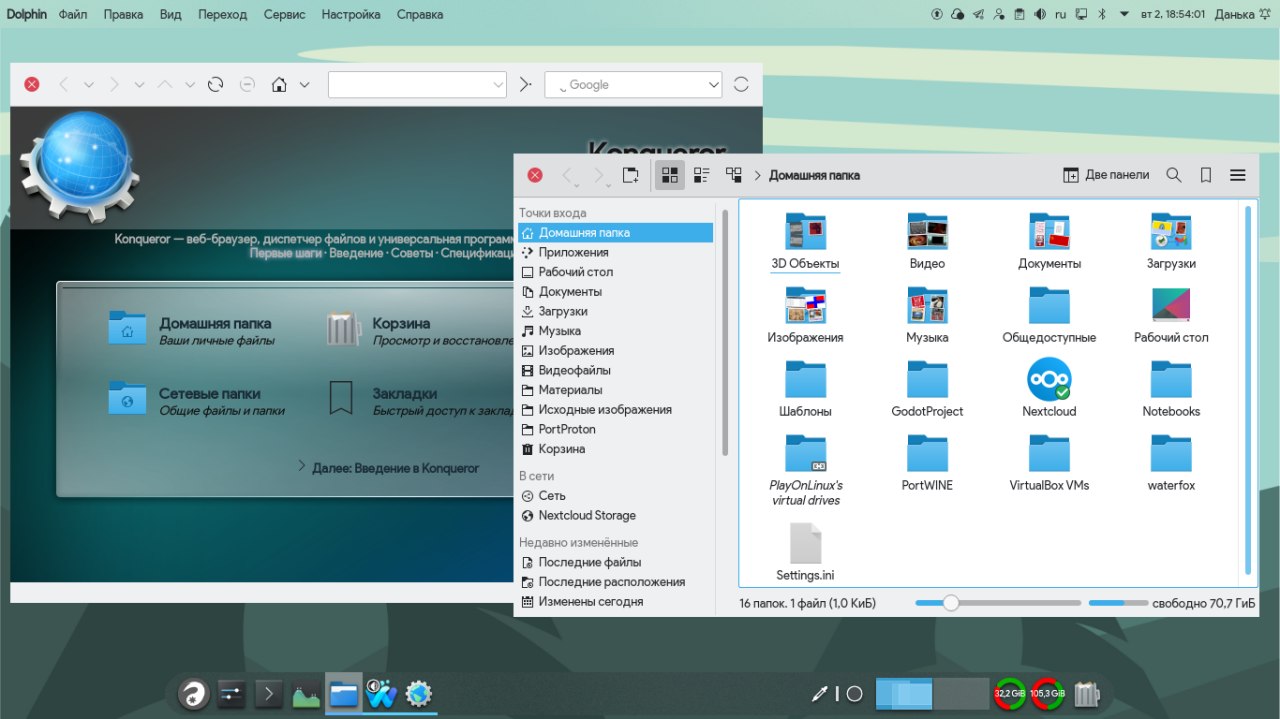Open 'Корзина' link on Konqueror's start page
This screenshot has height=719, width=1280.
click(401, 323)
